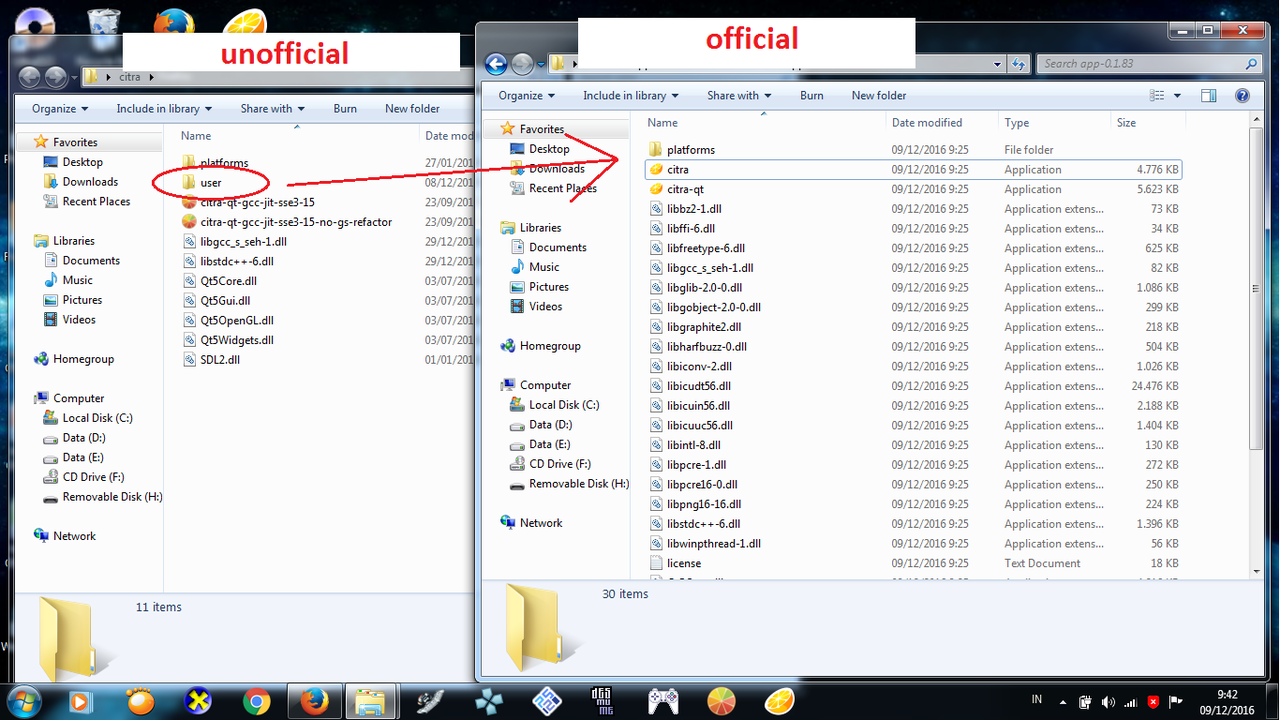
Task: Open Pictures library in unofficial sidebar
Action: 73,300
